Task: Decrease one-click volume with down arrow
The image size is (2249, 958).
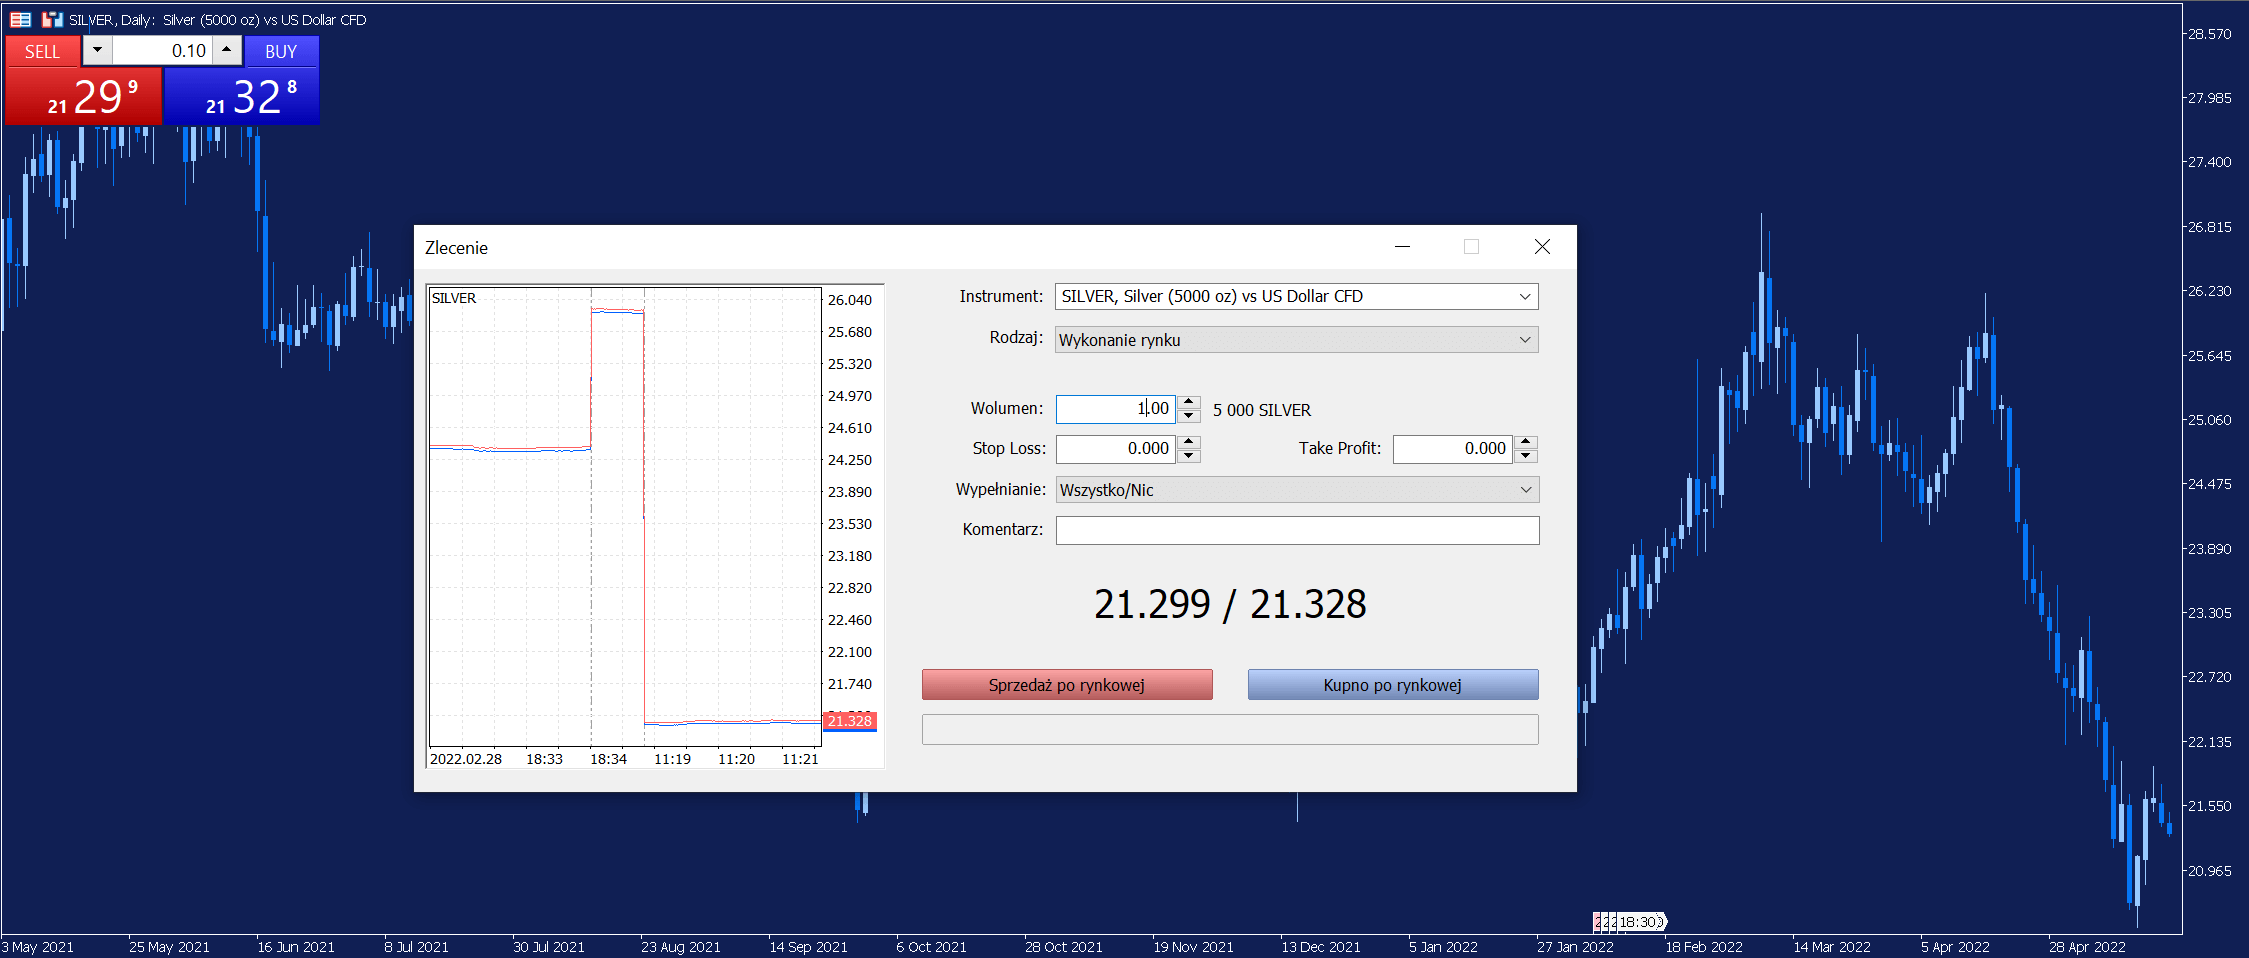Action: (x=97, y=50)
